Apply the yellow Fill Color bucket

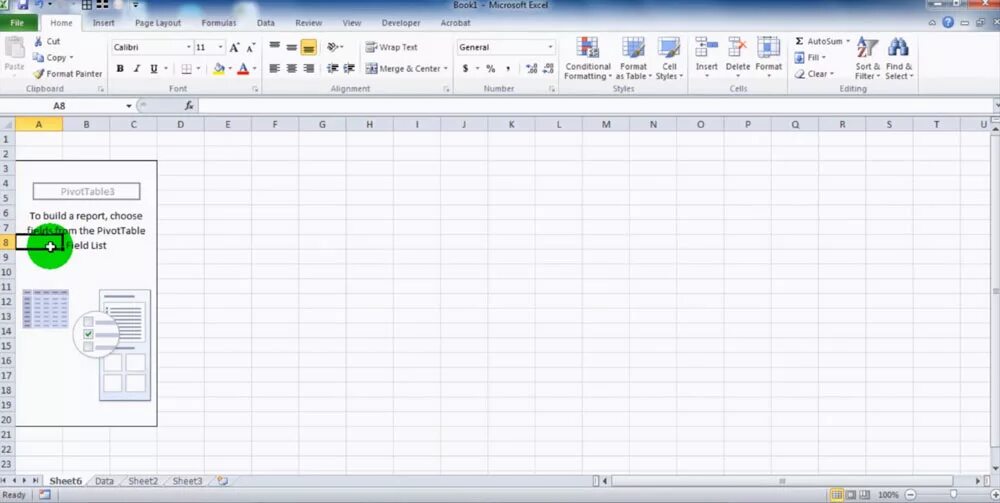219,68
